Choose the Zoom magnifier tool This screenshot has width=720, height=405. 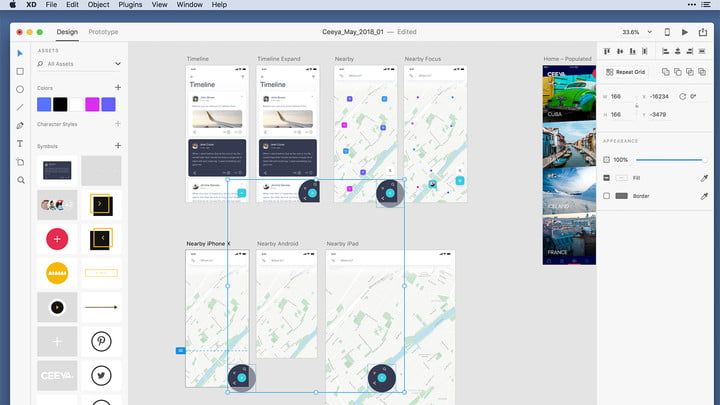pyautogui.click(x=20, y=180)
